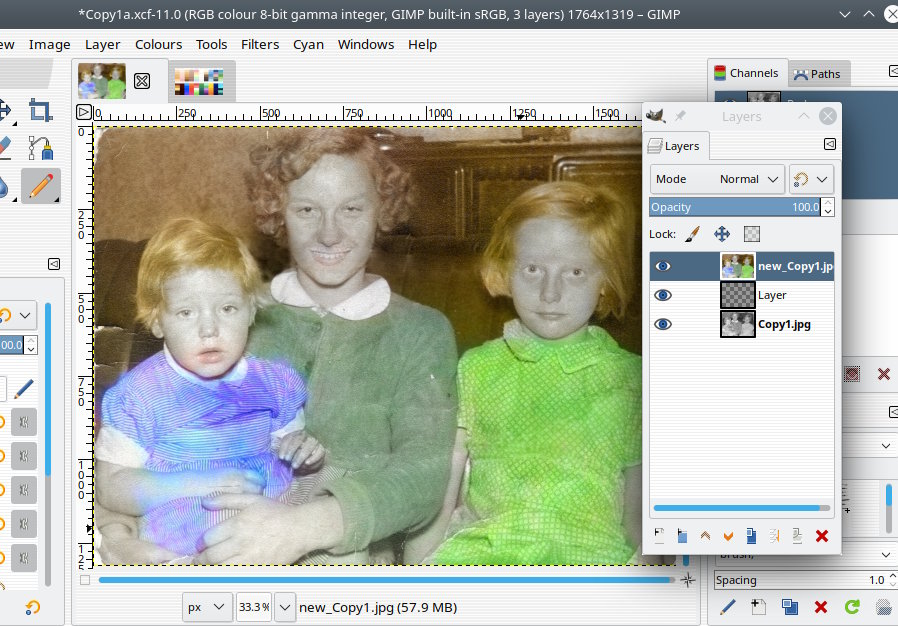Select the Crop tool

40,110
